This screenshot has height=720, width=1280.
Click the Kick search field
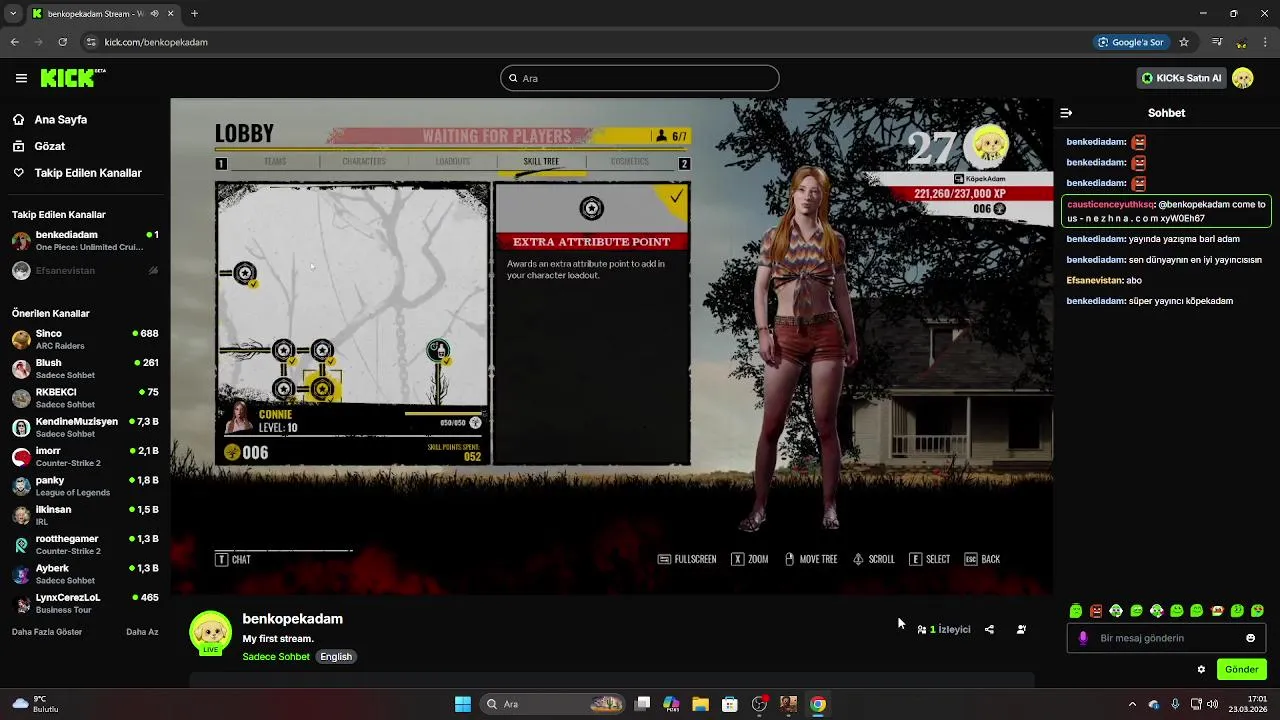(x=640, y=78)
